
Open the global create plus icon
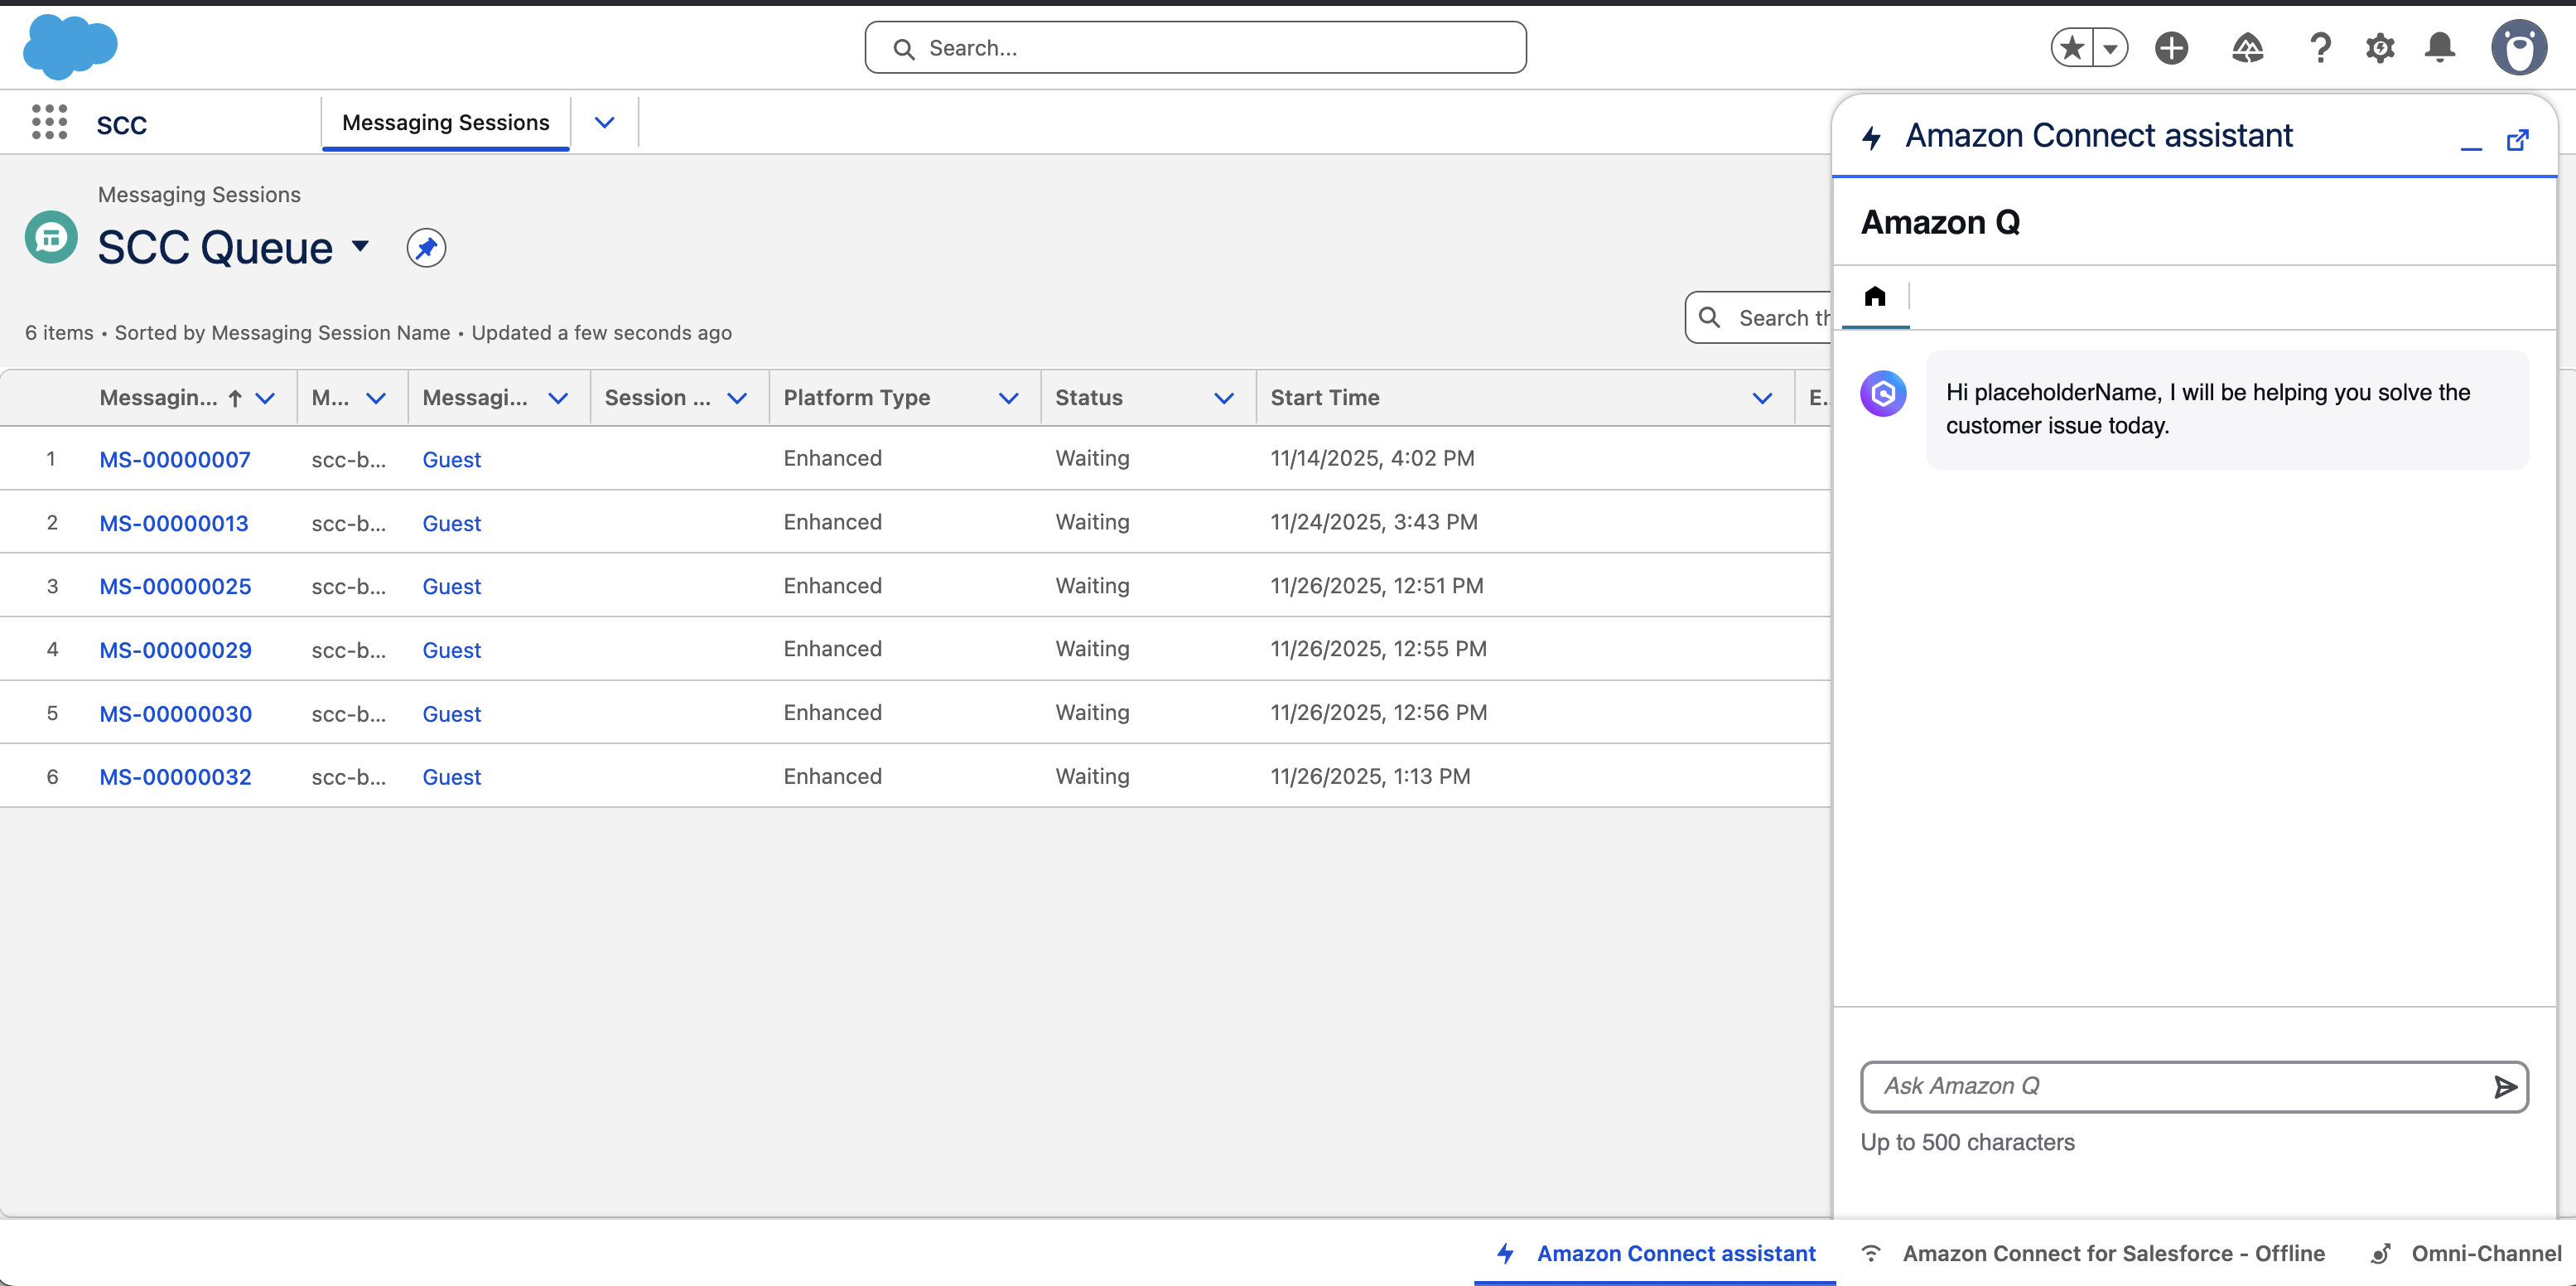pyautogui.click(x=2171, y=48)
